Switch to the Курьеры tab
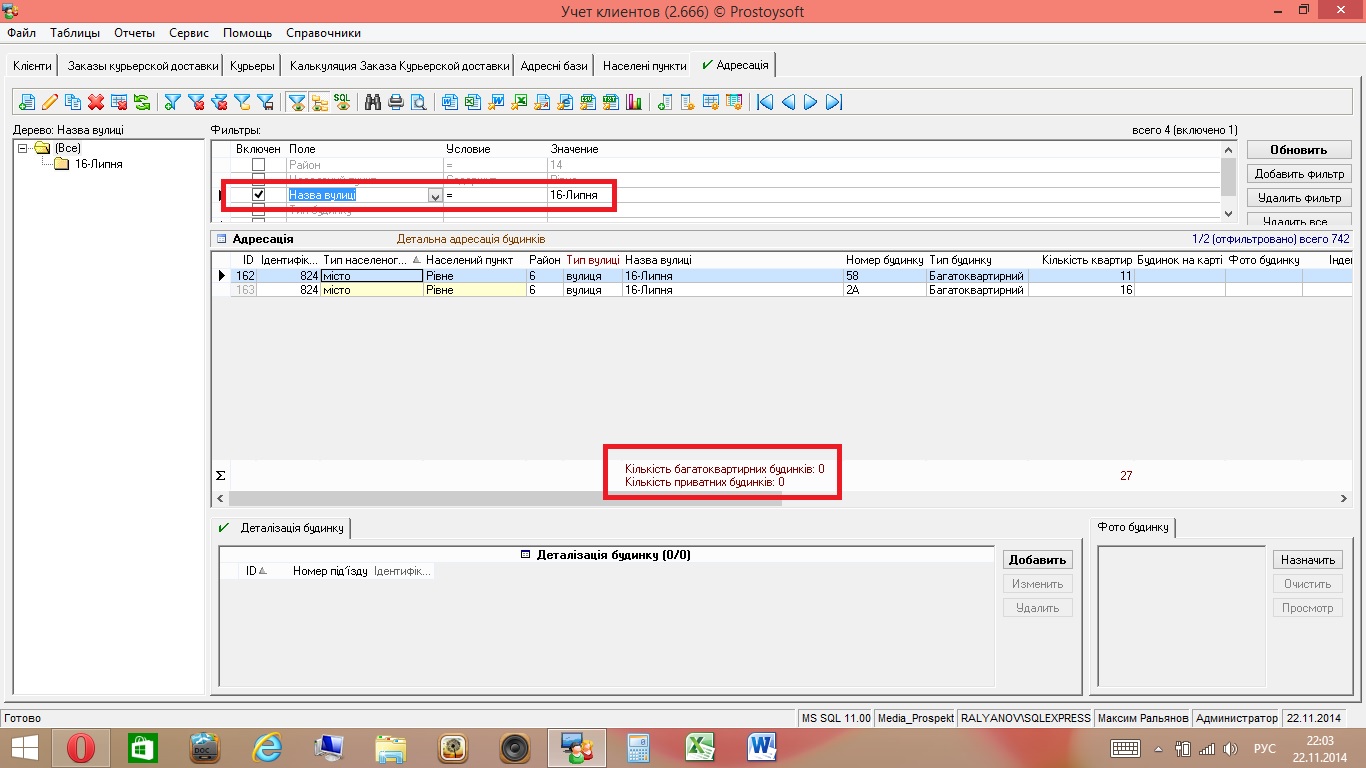The height and width of the screenshot is (768, 1366). click(x=252, y=66)
